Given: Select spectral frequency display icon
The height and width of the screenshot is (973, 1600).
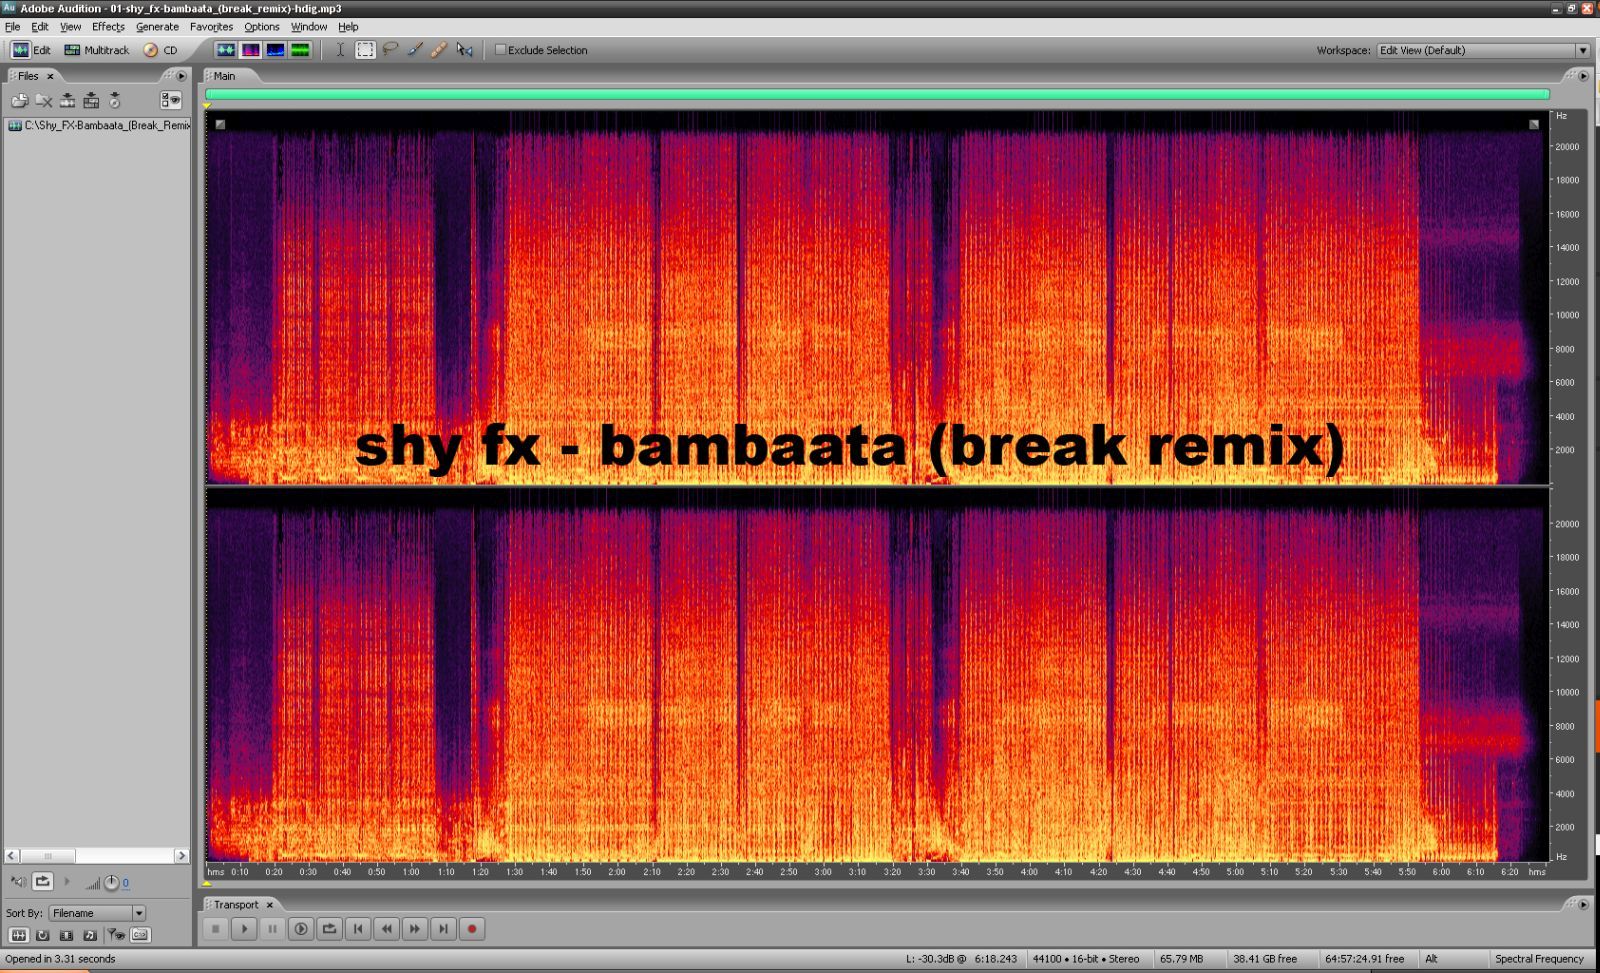Looking at the screenshot, I should 251,50.
